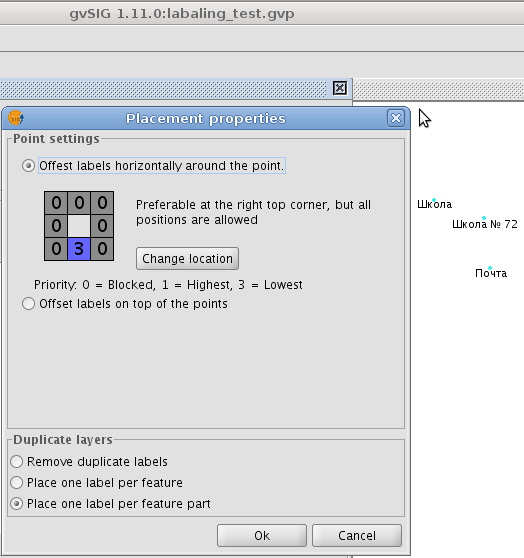
Task: Close the docked panel with boxed X icon
Action: pos(340,88)
